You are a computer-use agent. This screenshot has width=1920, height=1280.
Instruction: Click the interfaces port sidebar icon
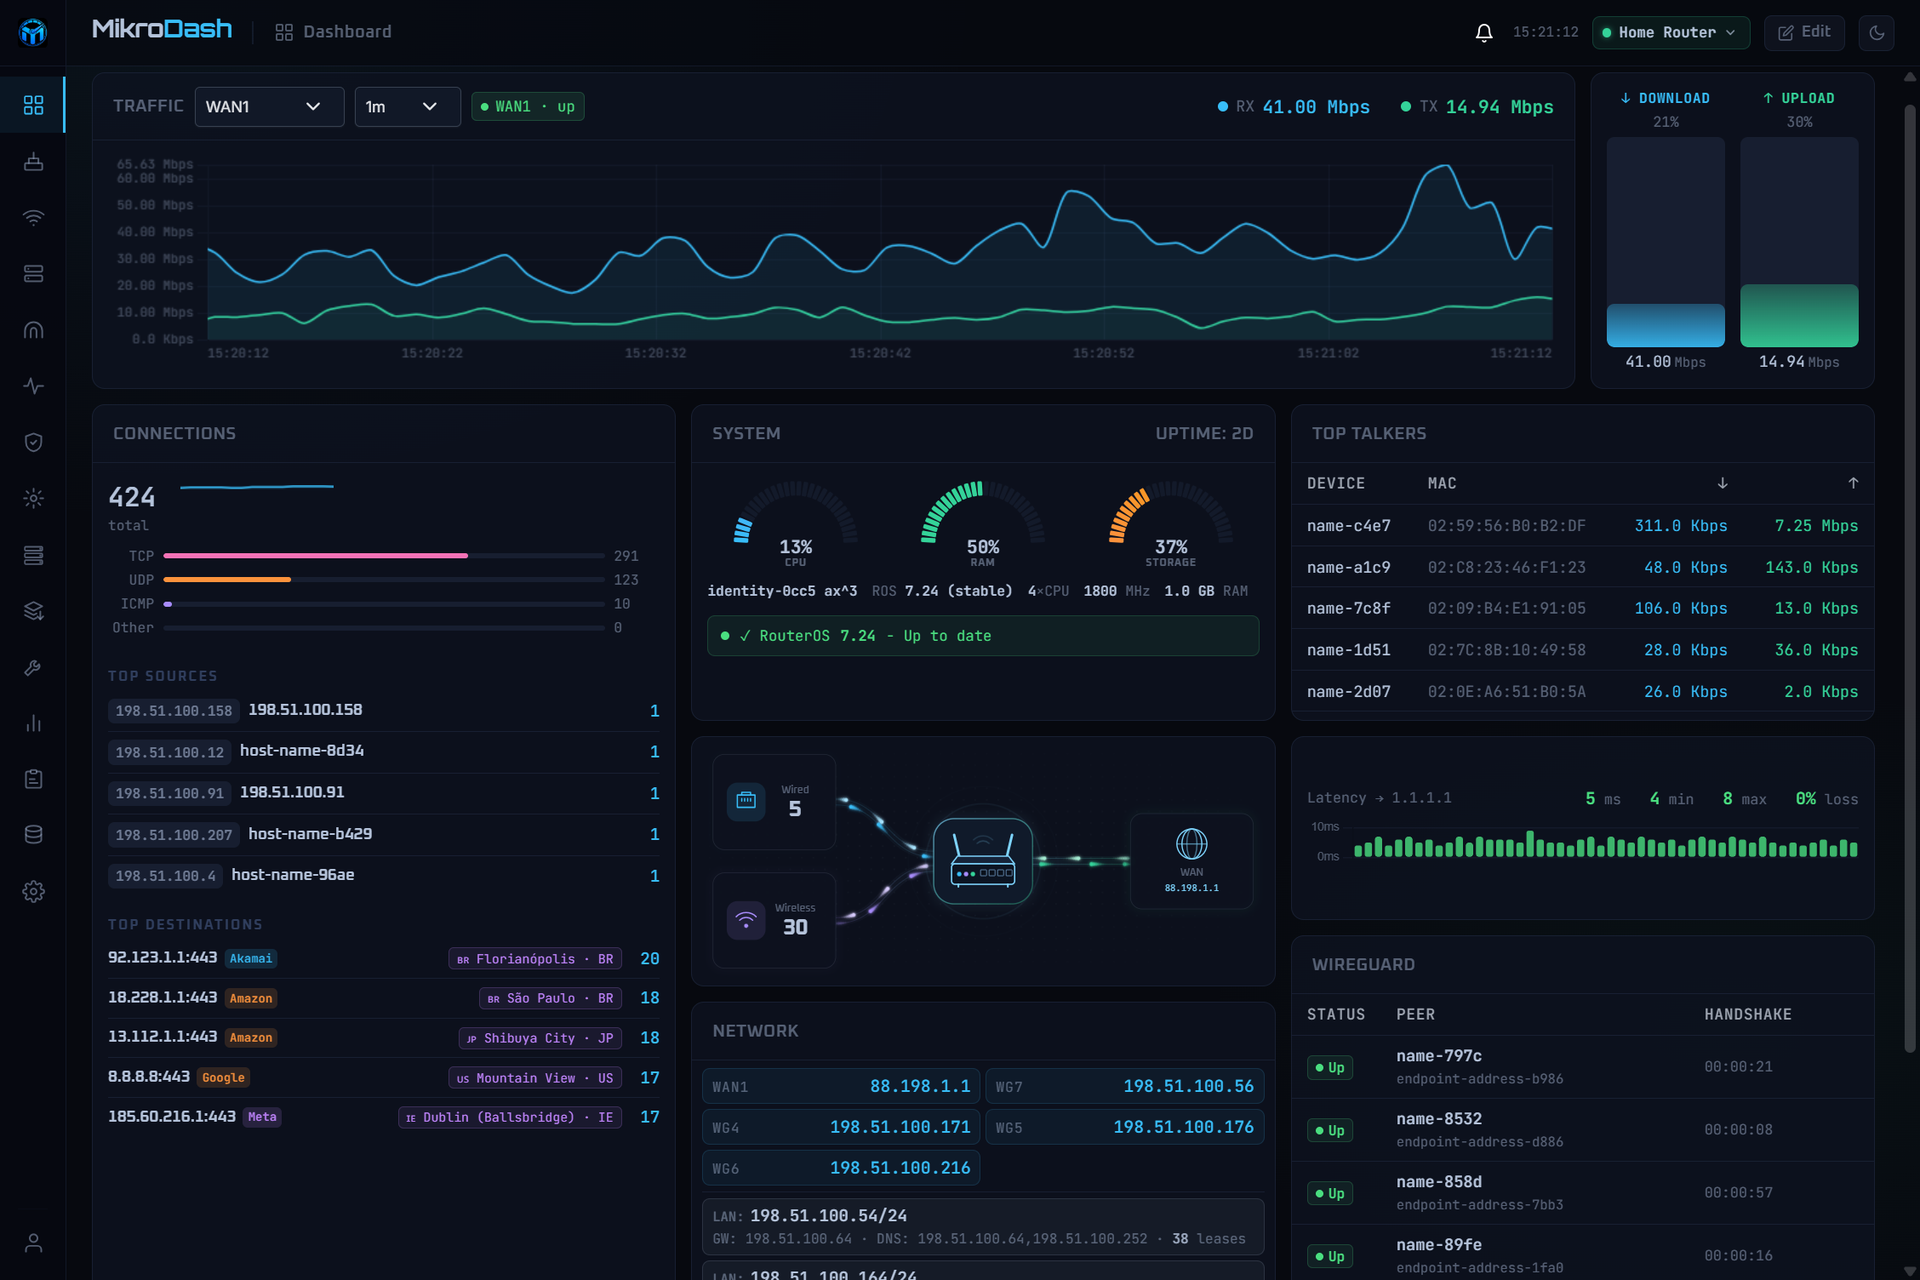(33, 161)
